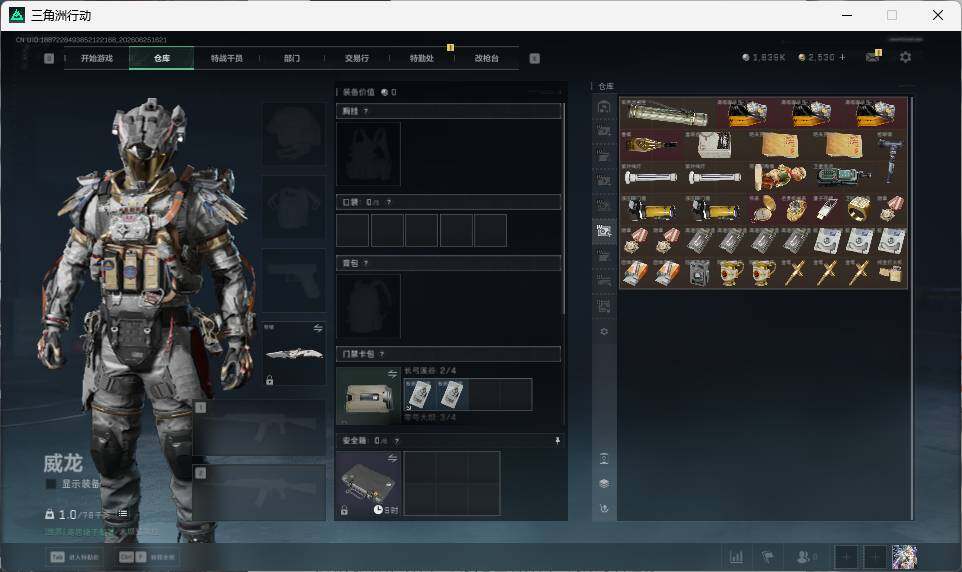Select the empty helmet equipment slot
962x572 pixels.
(x=293, y=133)
